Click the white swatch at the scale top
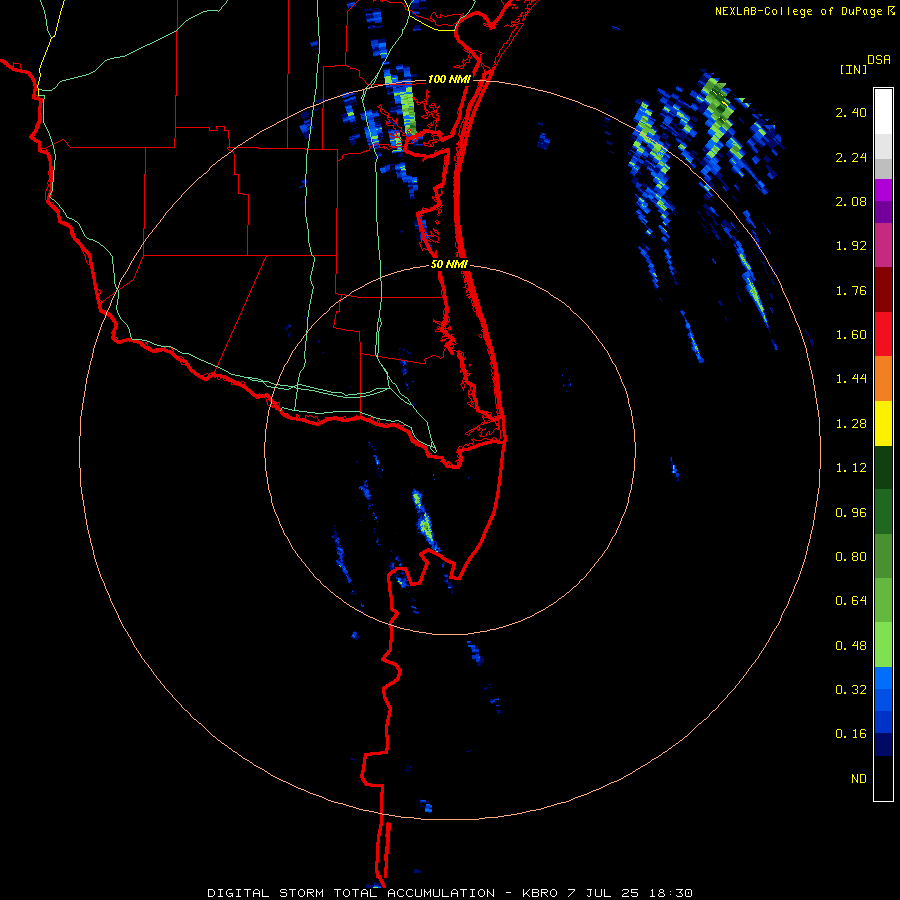The height and width of the screenshot is (900, 900). click(x=883, y=112)
